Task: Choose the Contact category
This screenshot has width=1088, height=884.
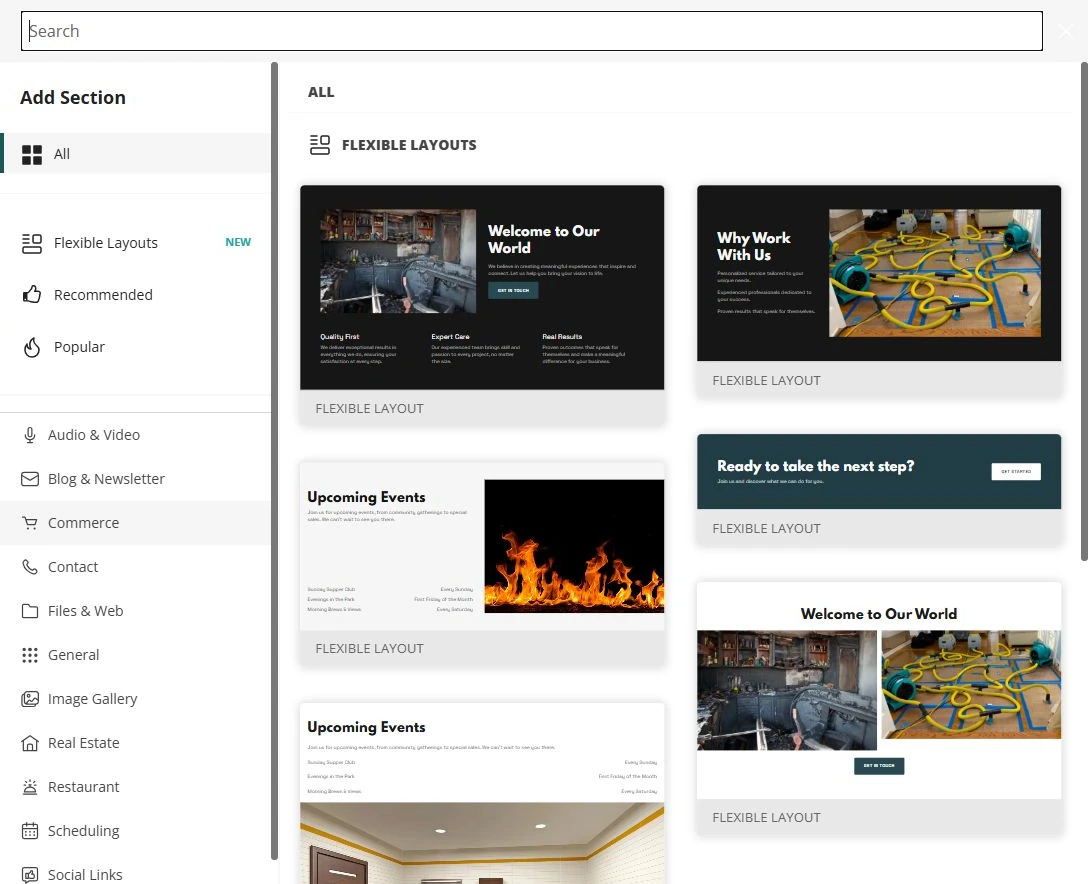Action: (73, 567)
